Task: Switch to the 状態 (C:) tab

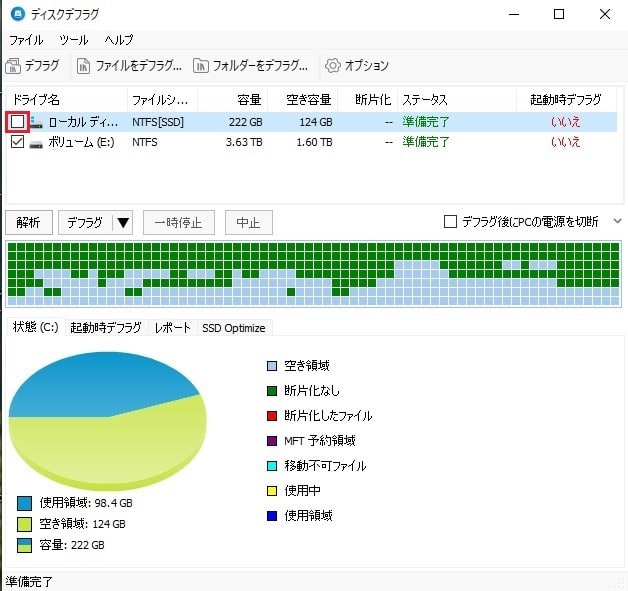Action: (36, 327)
